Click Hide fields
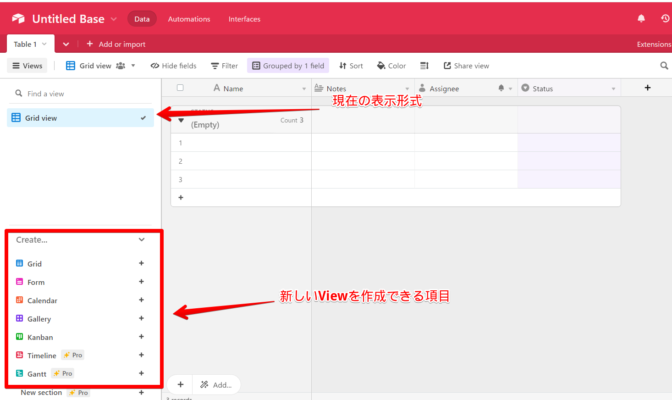Screen dimensions: 672x400 pos(173,66)
